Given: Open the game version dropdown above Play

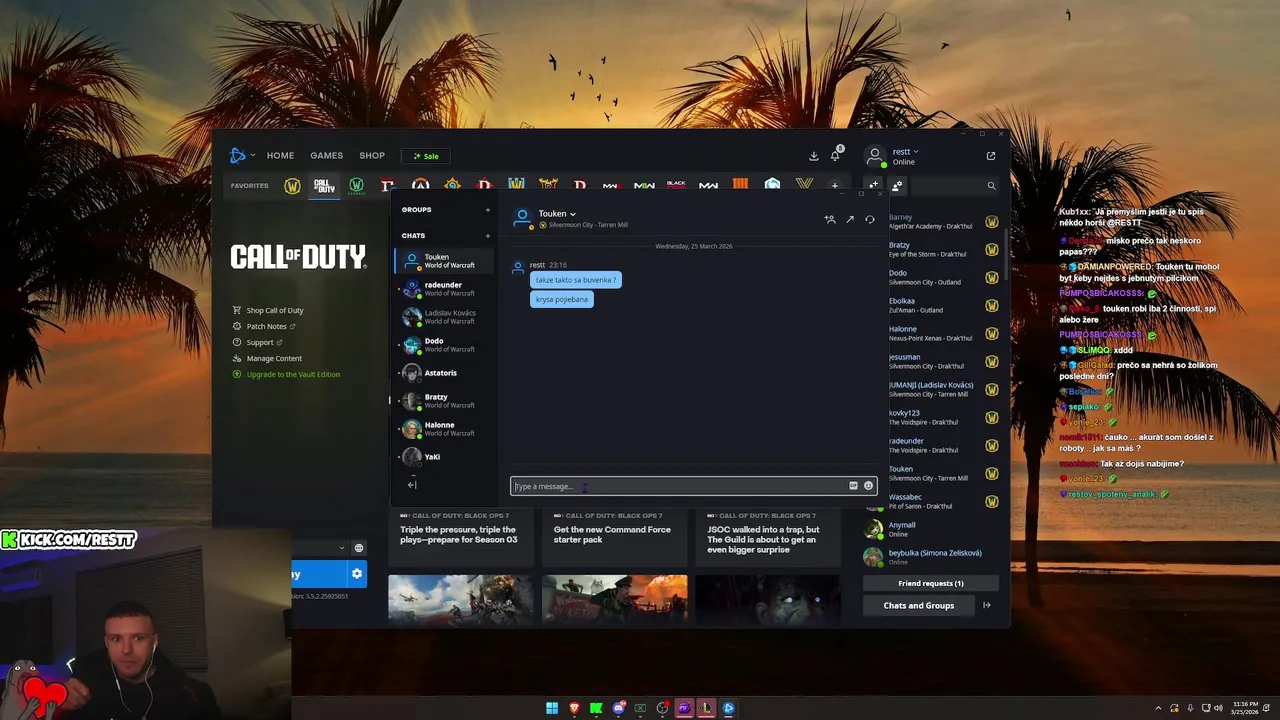Looking at the screenshot, I should (x=320, y=548).
